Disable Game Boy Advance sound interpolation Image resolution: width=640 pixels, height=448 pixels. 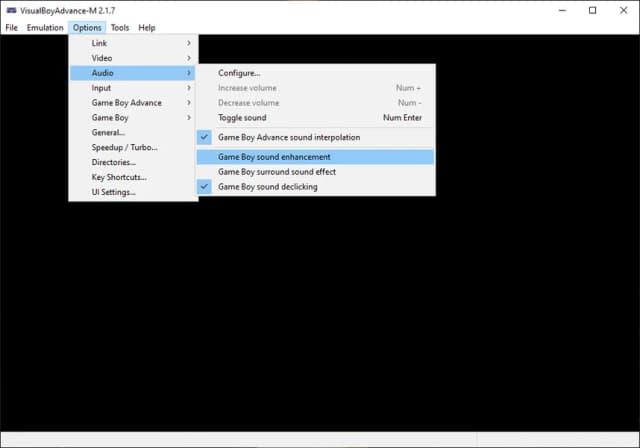315,138
